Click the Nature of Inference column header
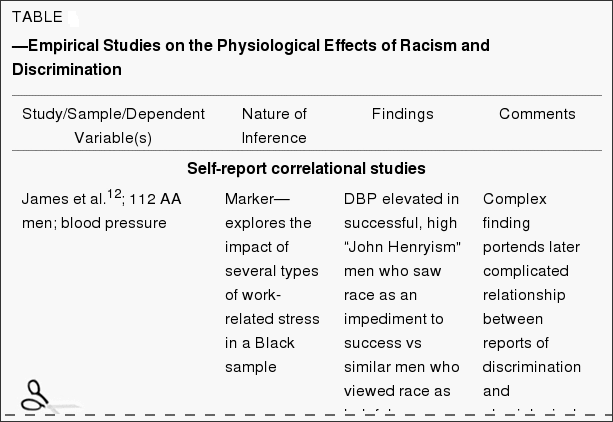The image size is (613, 422). (274, 126)
